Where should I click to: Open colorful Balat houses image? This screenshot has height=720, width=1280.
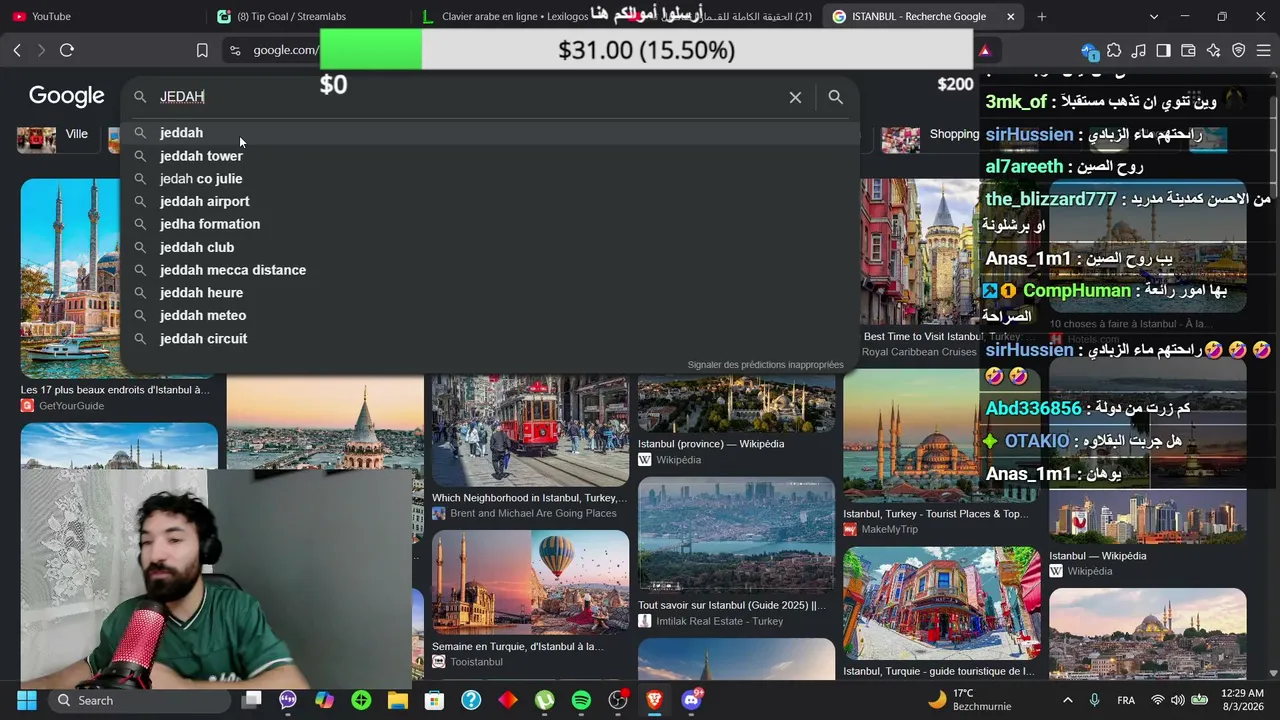click(x=941, y=604)
